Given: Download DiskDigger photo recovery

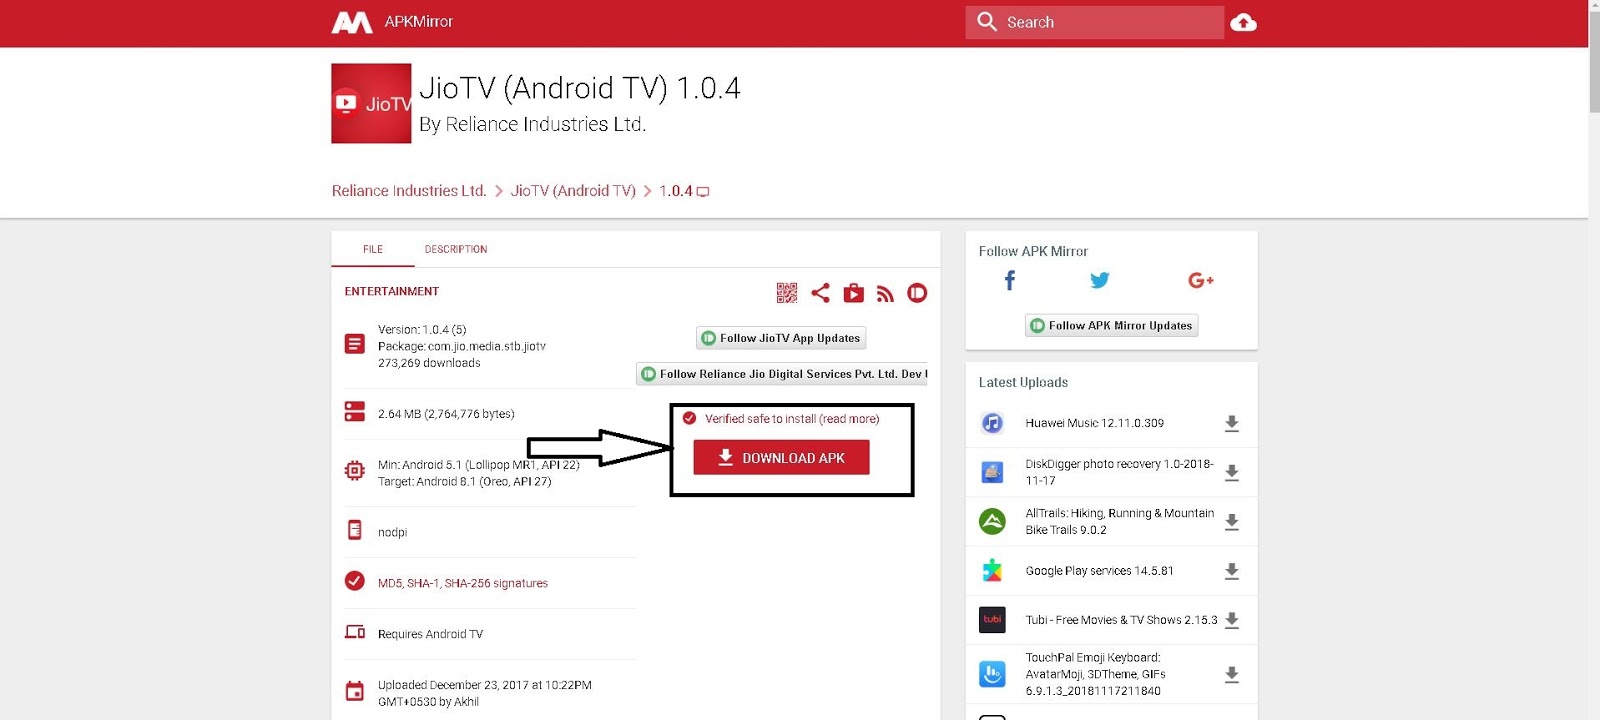Looking at the screenshot, I should tap(1232, 473).
